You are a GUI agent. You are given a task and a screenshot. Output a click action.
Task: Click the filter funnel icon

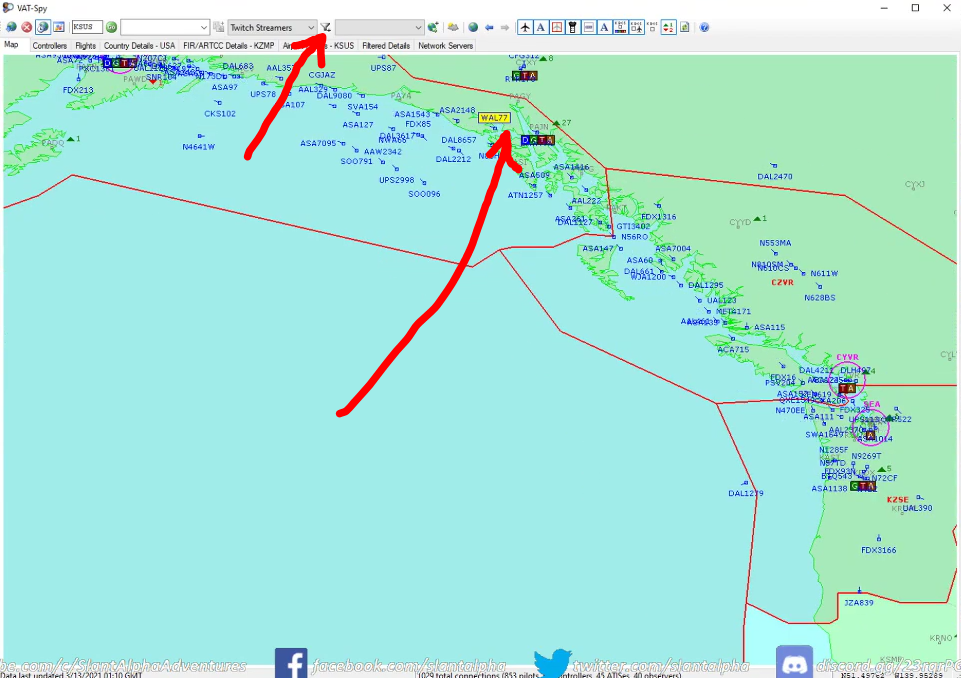coord(326,27)
